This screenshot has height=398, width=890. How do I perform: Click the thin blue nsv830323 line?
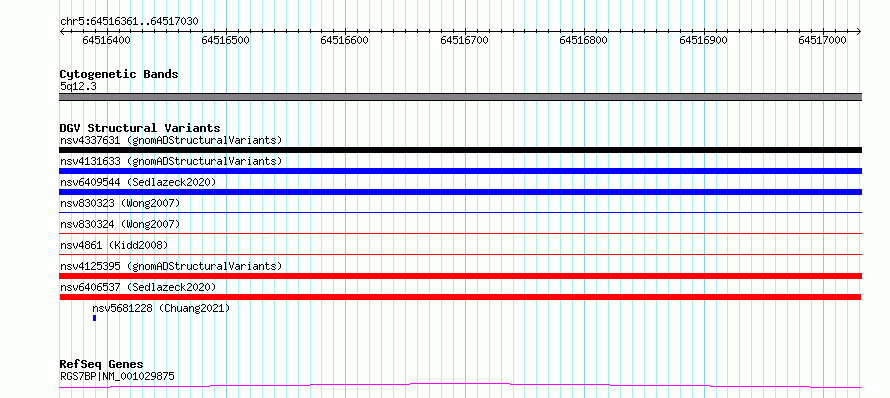coord(460,212)
